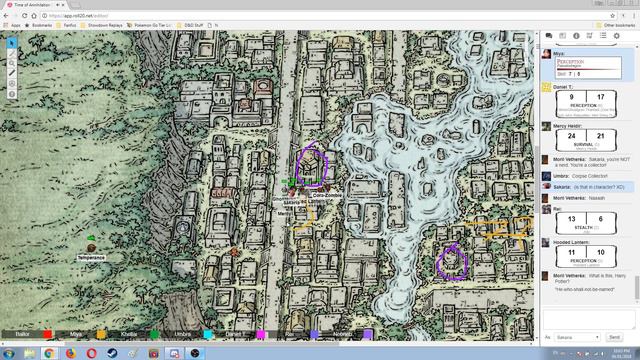Launch Opera from the taskbar

click(x=91, y=353)
